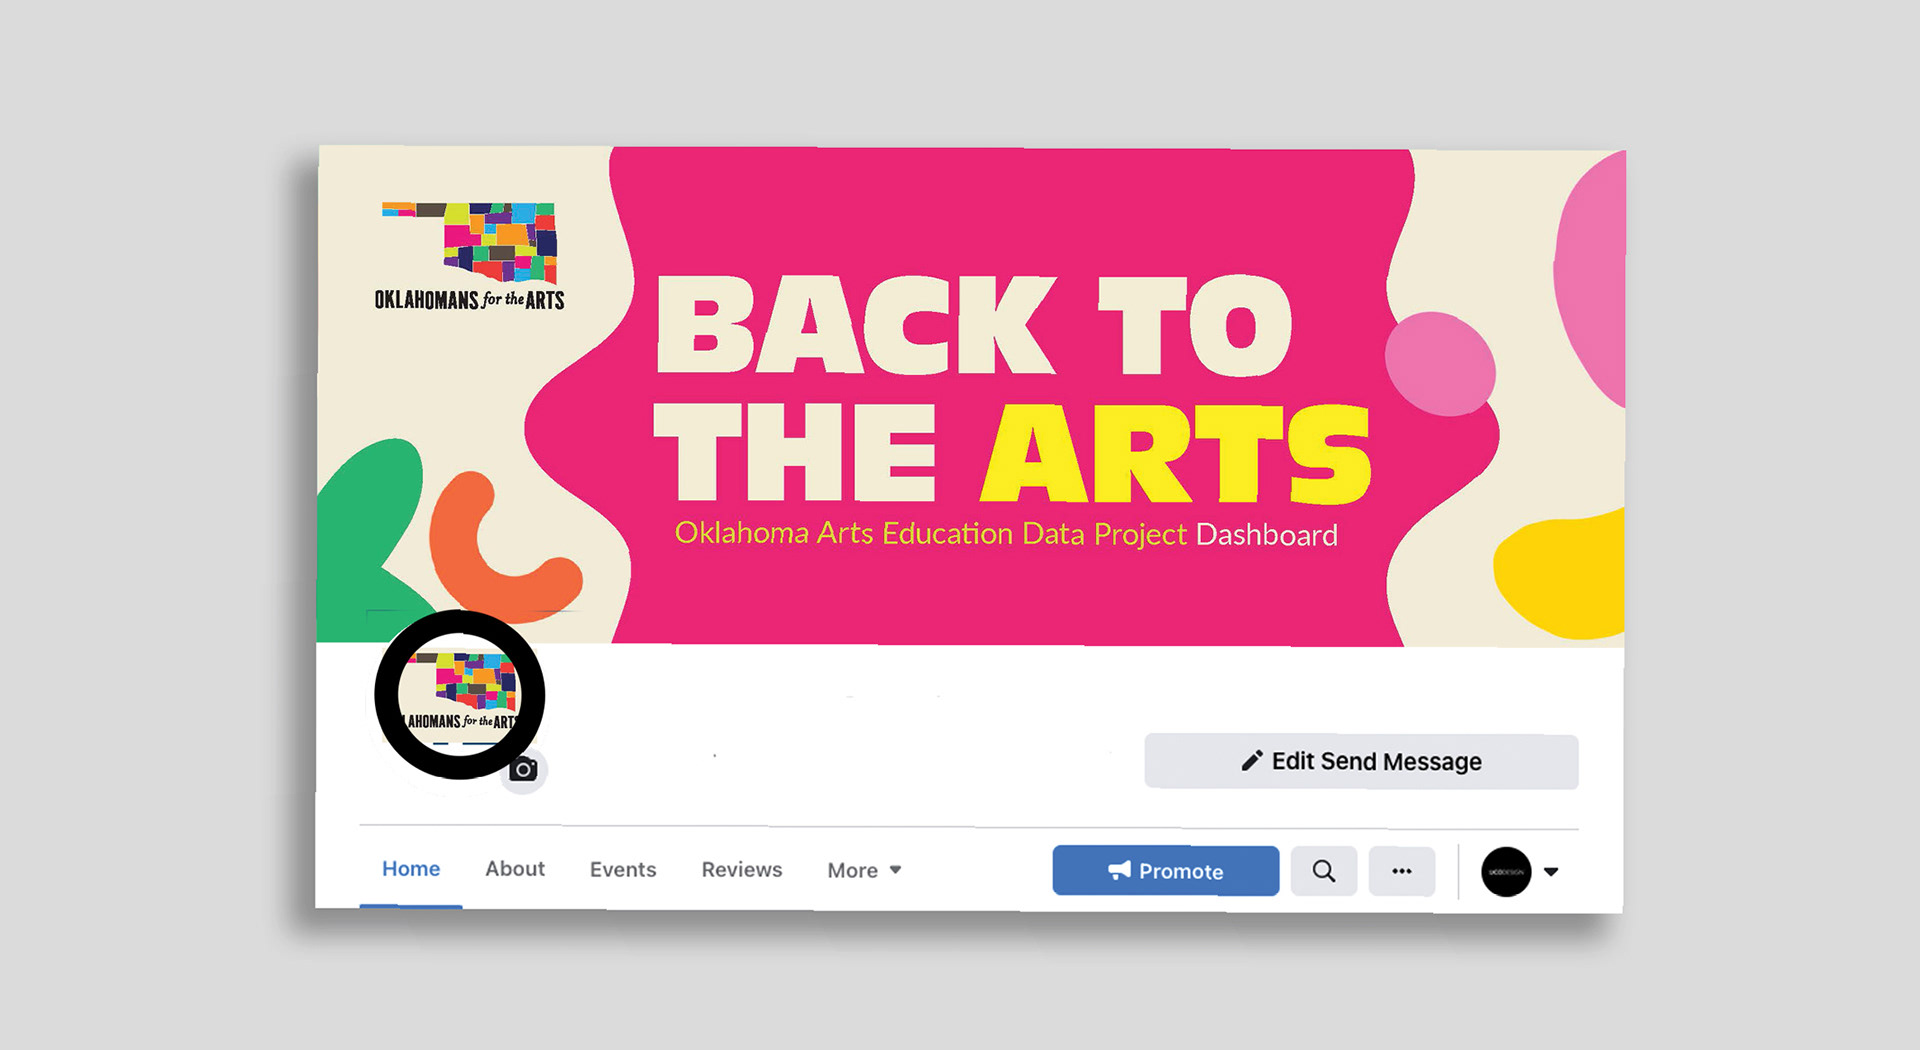The height and width of the screenshot is (1050, 1920).
Task: Click the Edit Send Message button
Action: pyautogui.click(x=1361, y=762)
